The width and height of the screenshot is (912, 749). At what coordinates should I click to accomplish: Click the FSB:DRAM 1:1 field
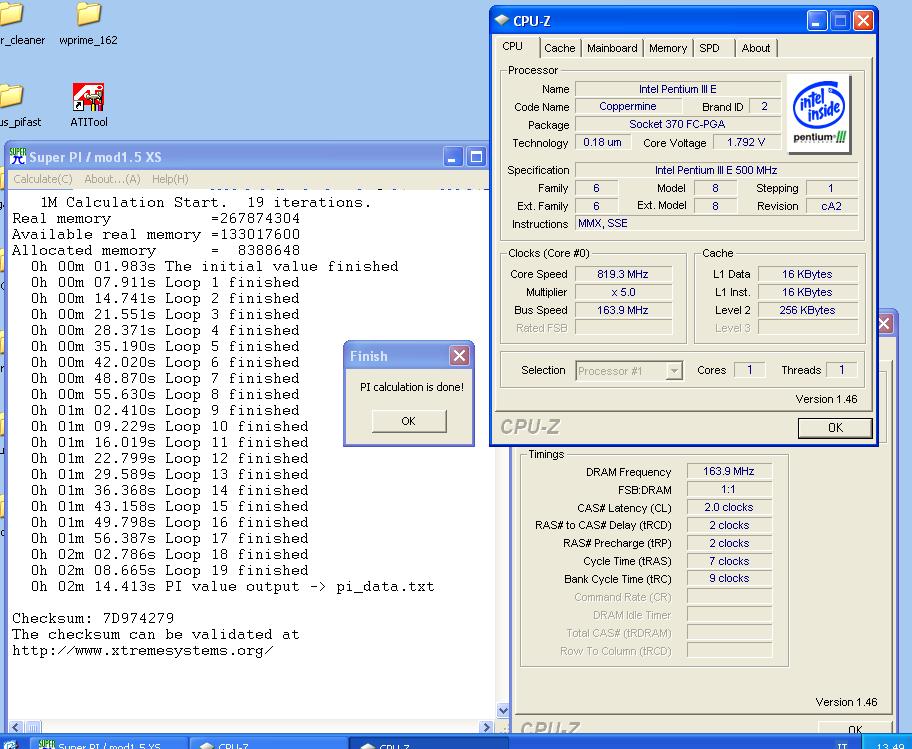click(x=729, y=489)
